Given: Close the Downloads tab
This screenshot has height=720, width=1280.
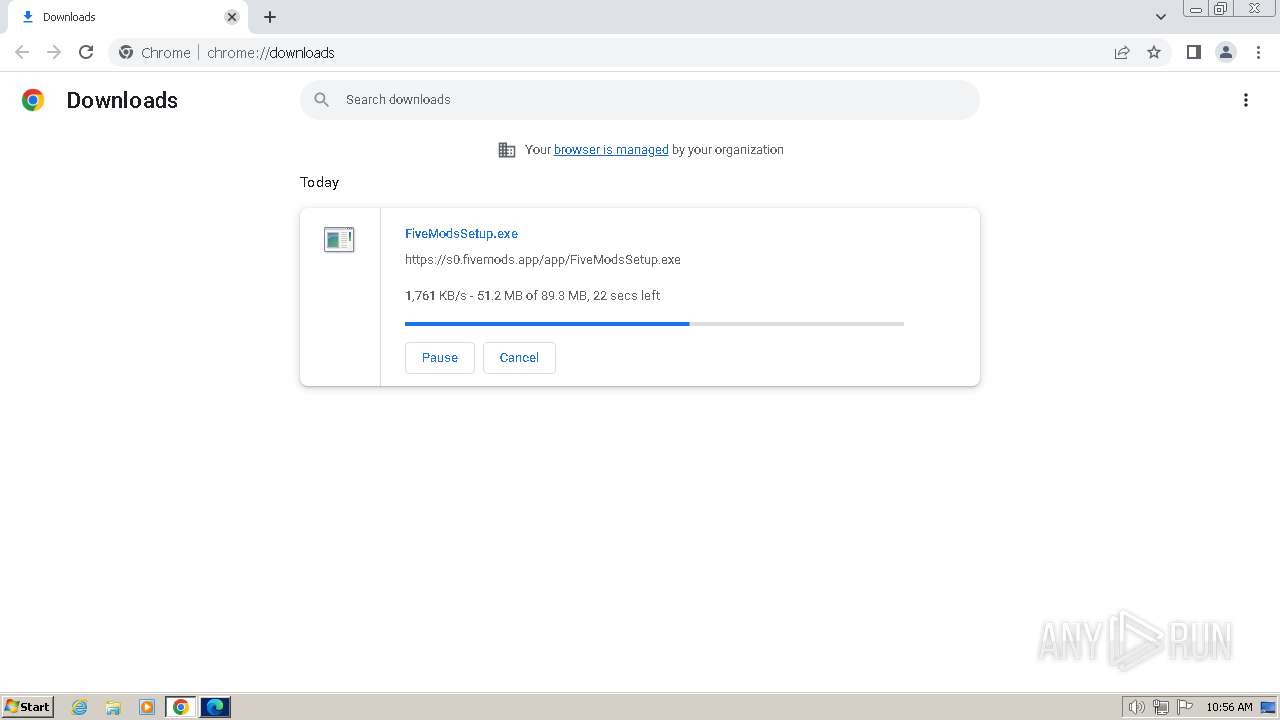Looking at the screenshot, I should pyautogui.click(x=232, y=17).
